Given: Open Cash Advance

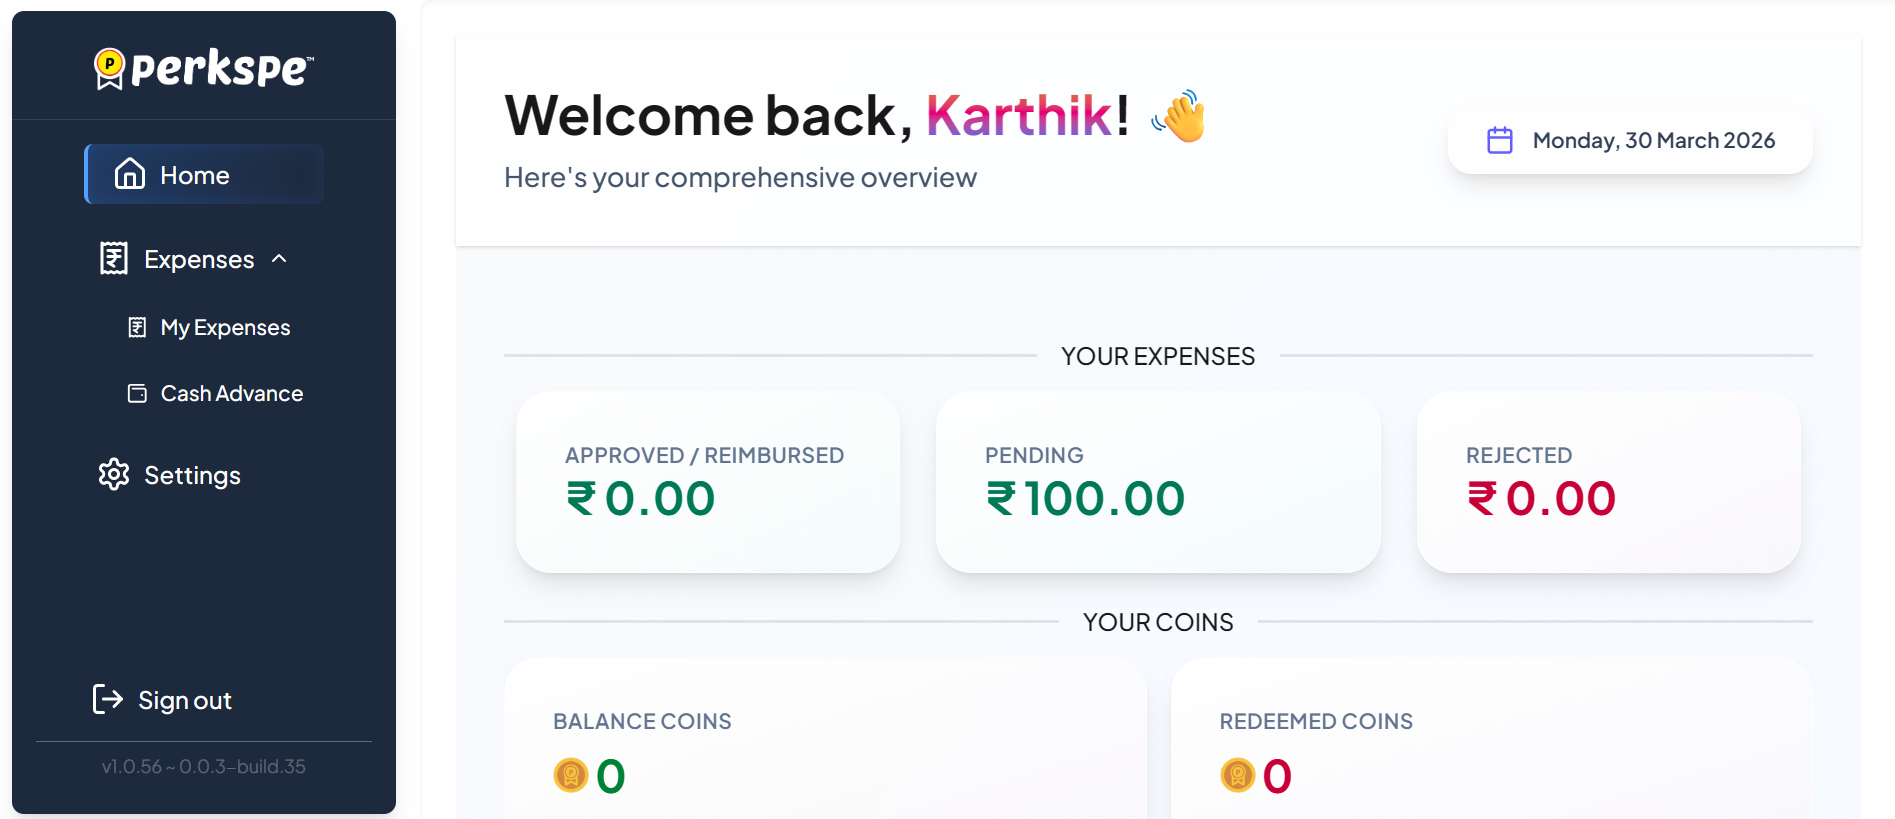Looking at the screenshot, I should point(231,393).
